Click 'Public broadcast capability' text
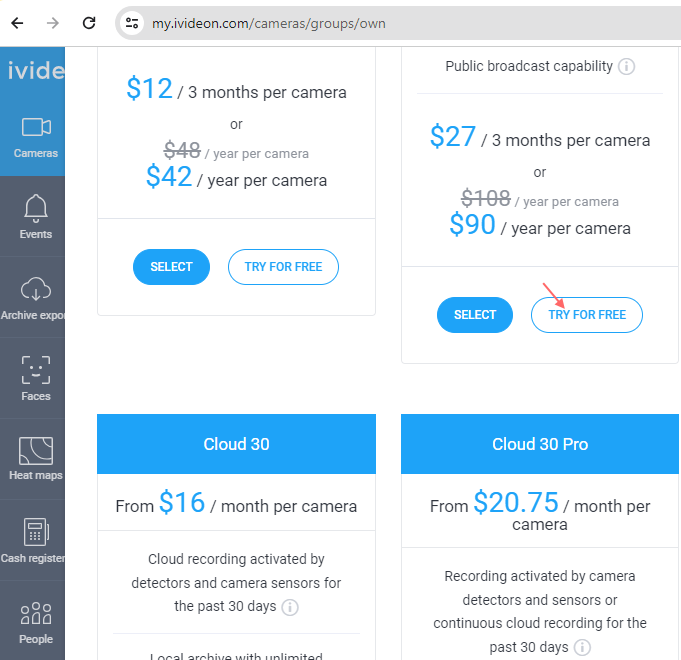The image size is (681, 660). [x=529, y=66]
